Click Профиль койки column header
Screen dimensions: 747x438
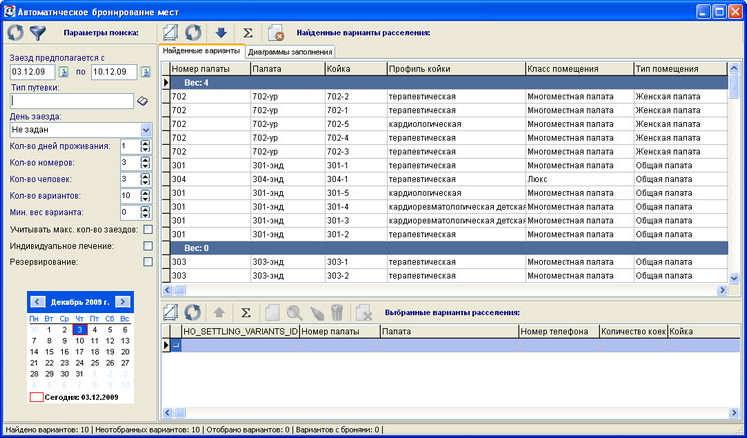pyautogui.click(x=456, y=69)
